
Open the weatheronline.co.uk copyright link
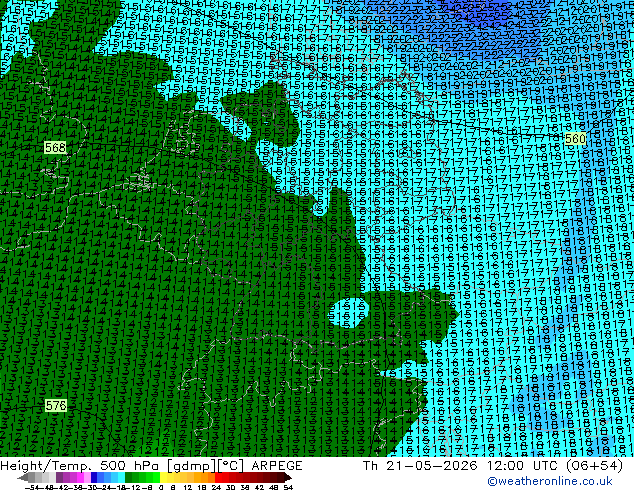click(x=550, y=481)
